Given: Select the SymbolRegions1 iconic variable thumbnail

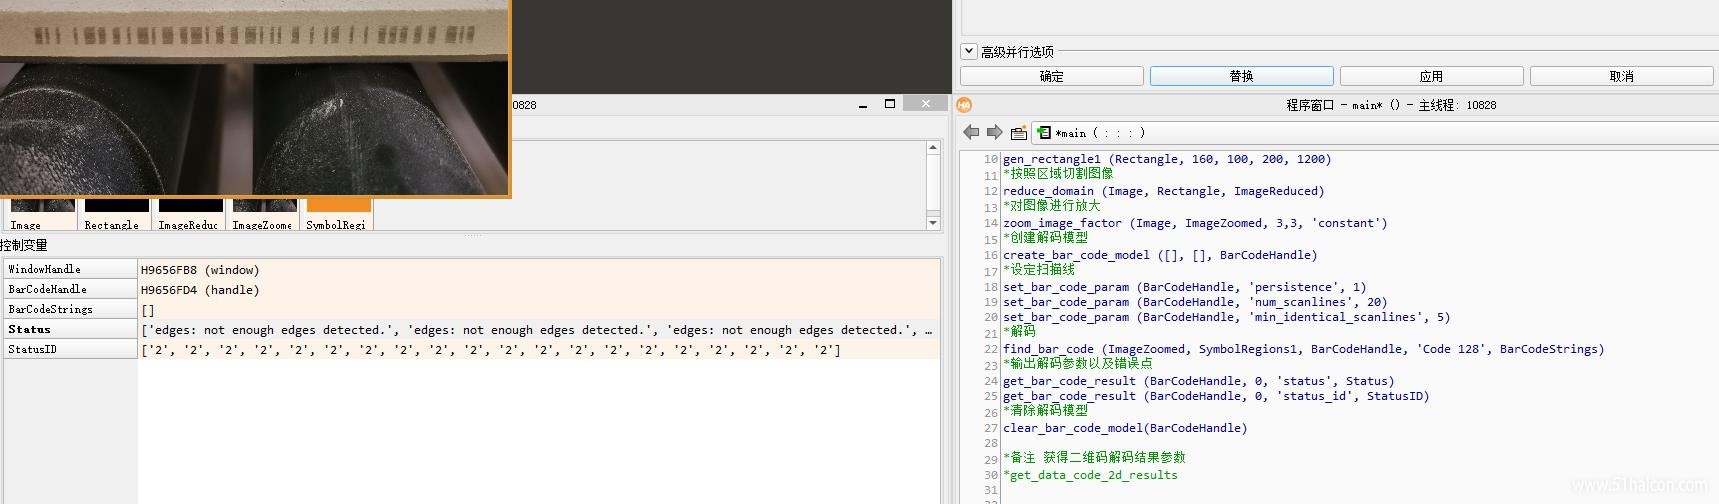Looking at the screenshot, I should click(336, 215).
